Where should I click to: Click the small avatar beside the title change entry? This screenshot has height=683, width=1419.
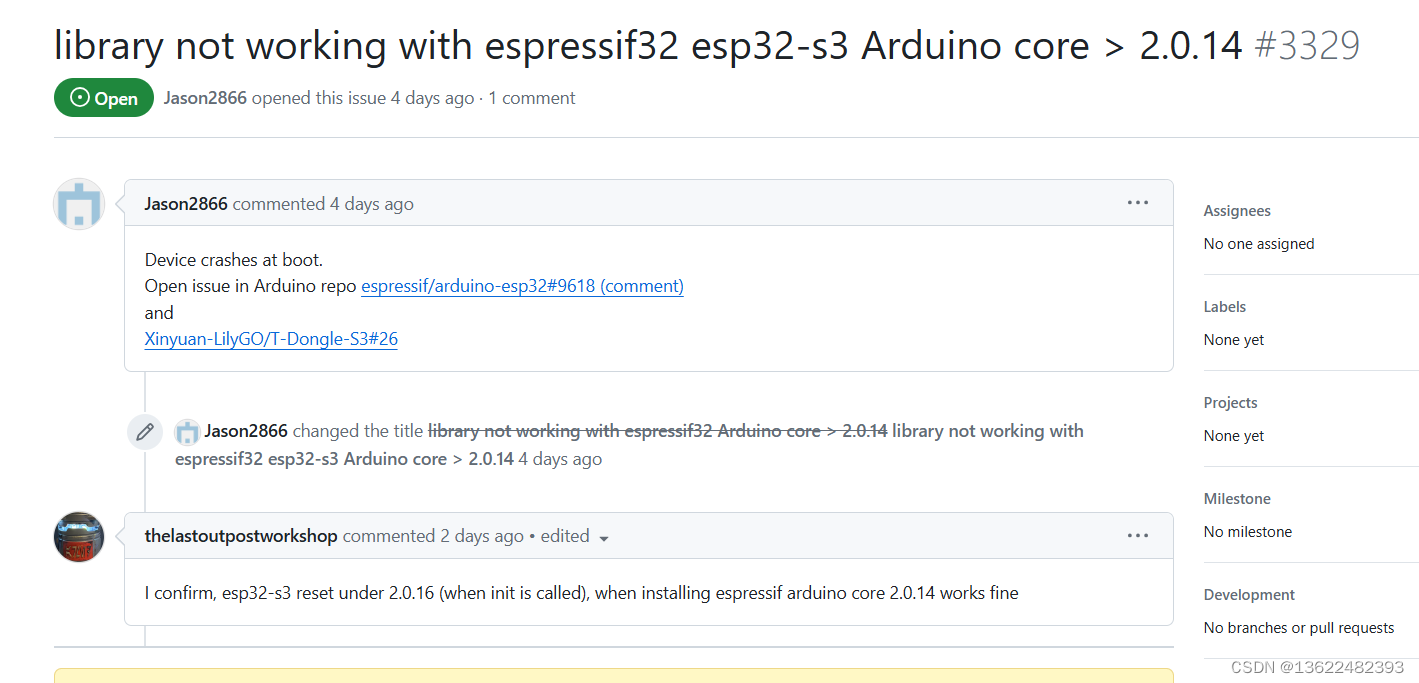pos(187,431)
